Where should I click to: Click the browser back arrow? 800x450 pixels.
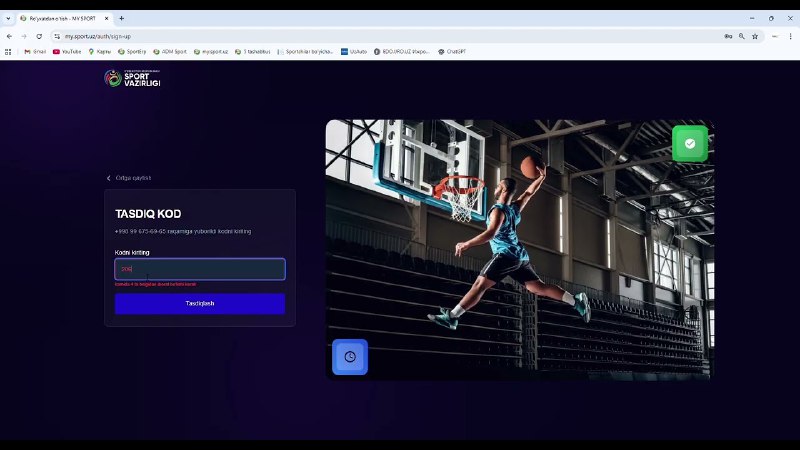9,36
